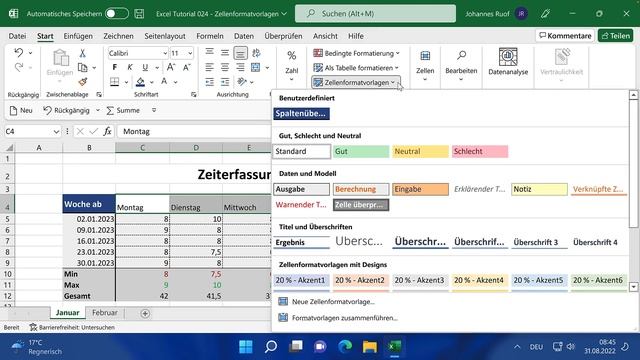
Task: Click the Format Painter brush icon
Action: click(83, 82)
